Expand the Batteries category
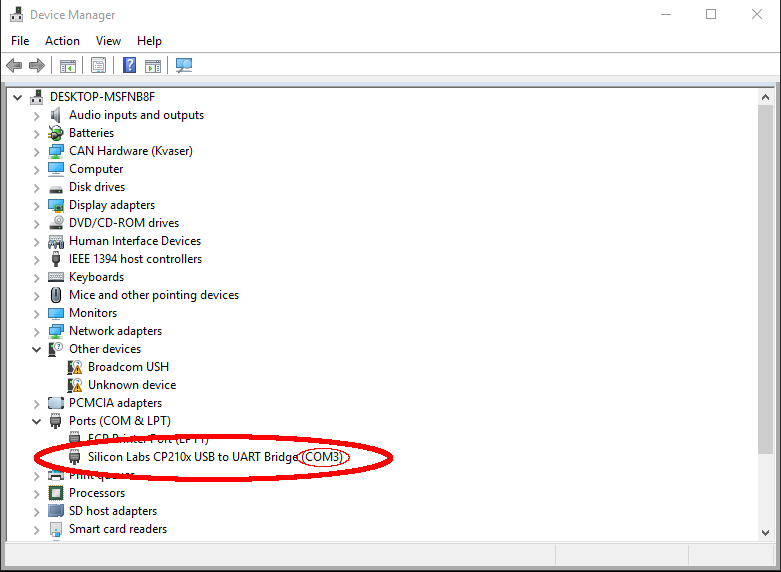The image size is (781, 572). (36, 134)
